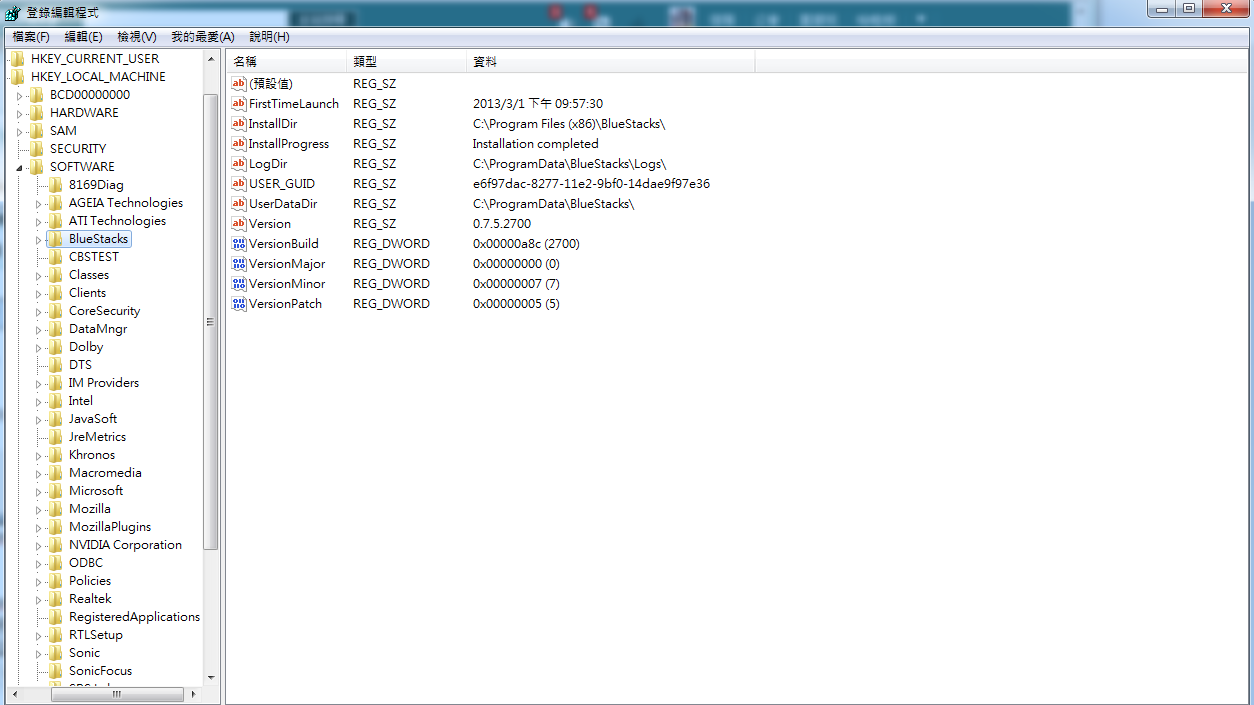Viewport: 1254px width, 705px height.
Task: Expand the Mozilla key
Action: tap(38, 509)
